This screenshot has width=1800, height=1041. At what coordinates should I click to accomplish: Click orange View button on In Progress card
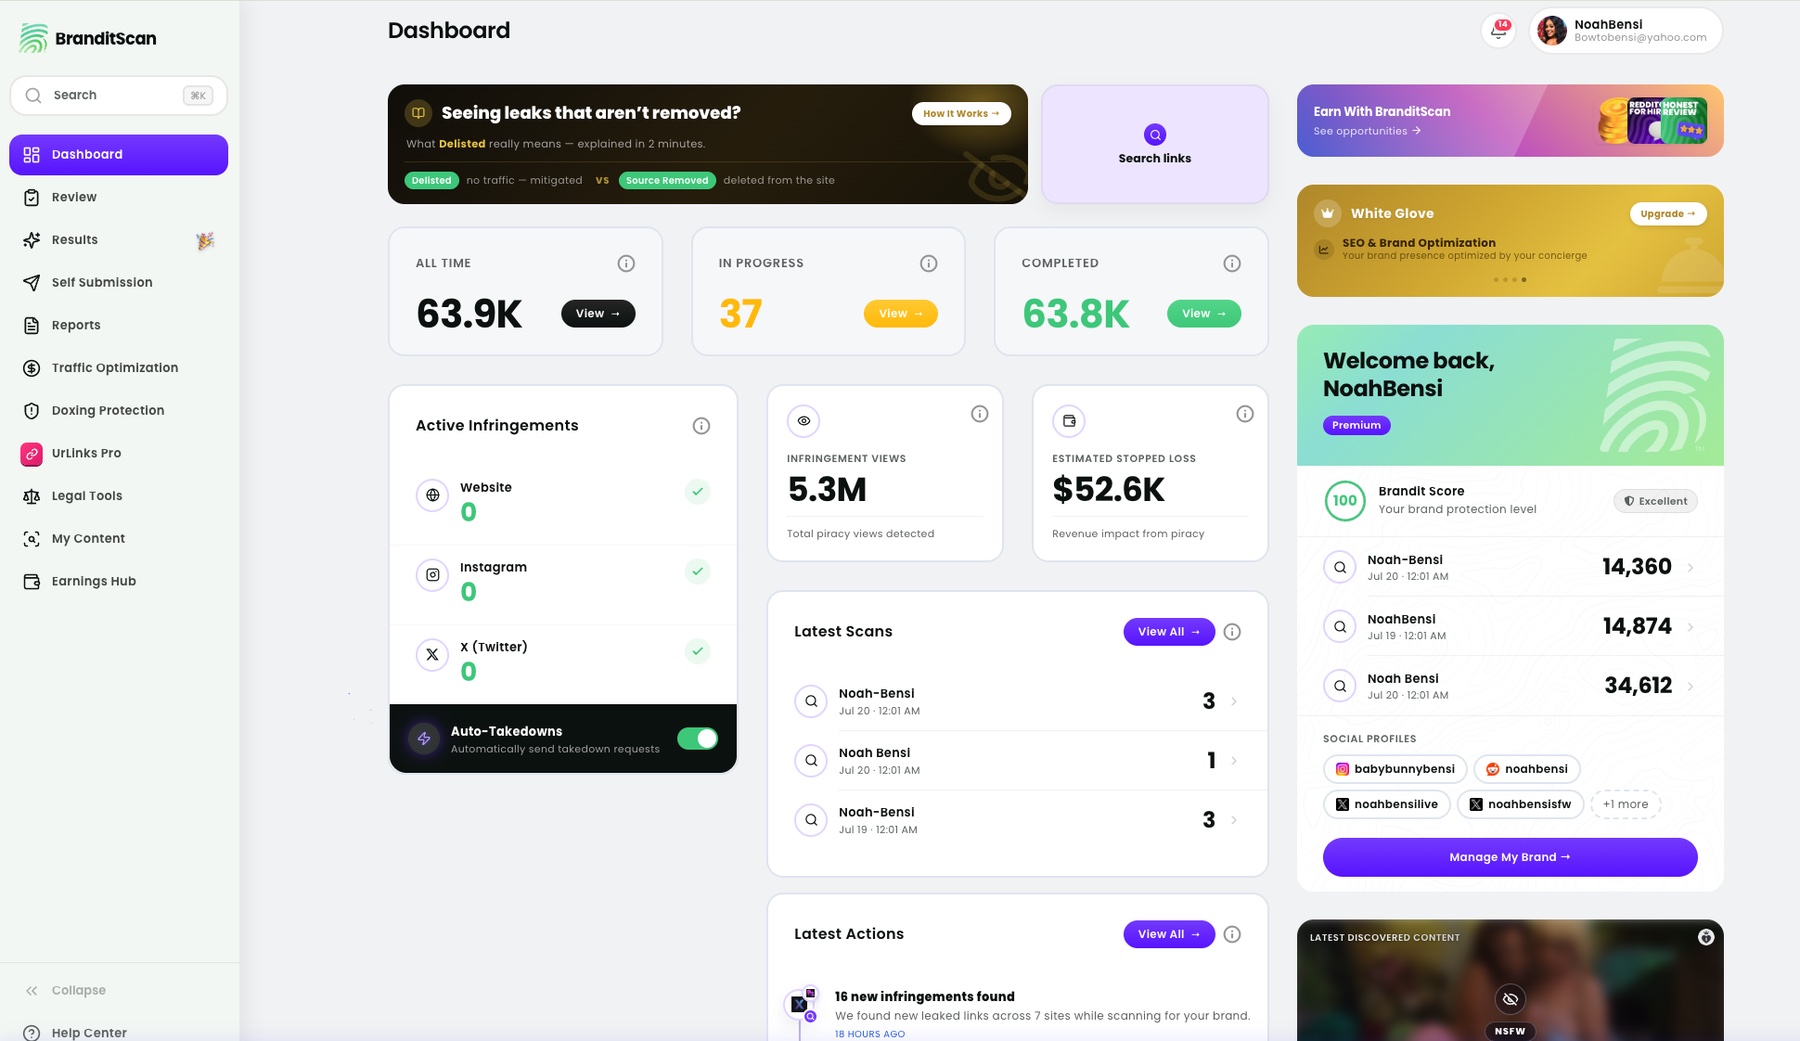pyautogui.click(x=901, y=314)
